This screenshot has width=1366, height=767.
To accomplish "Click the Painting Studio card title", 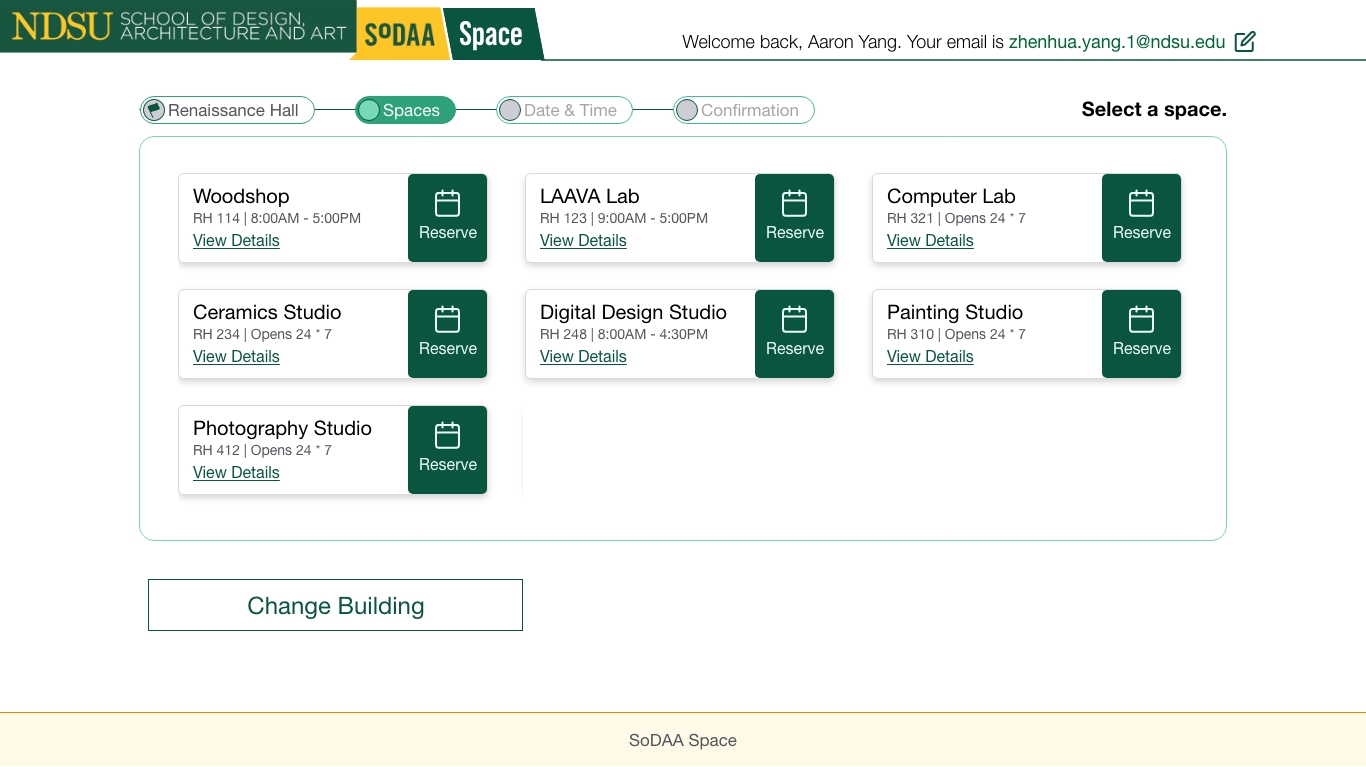I will (955, 312).
